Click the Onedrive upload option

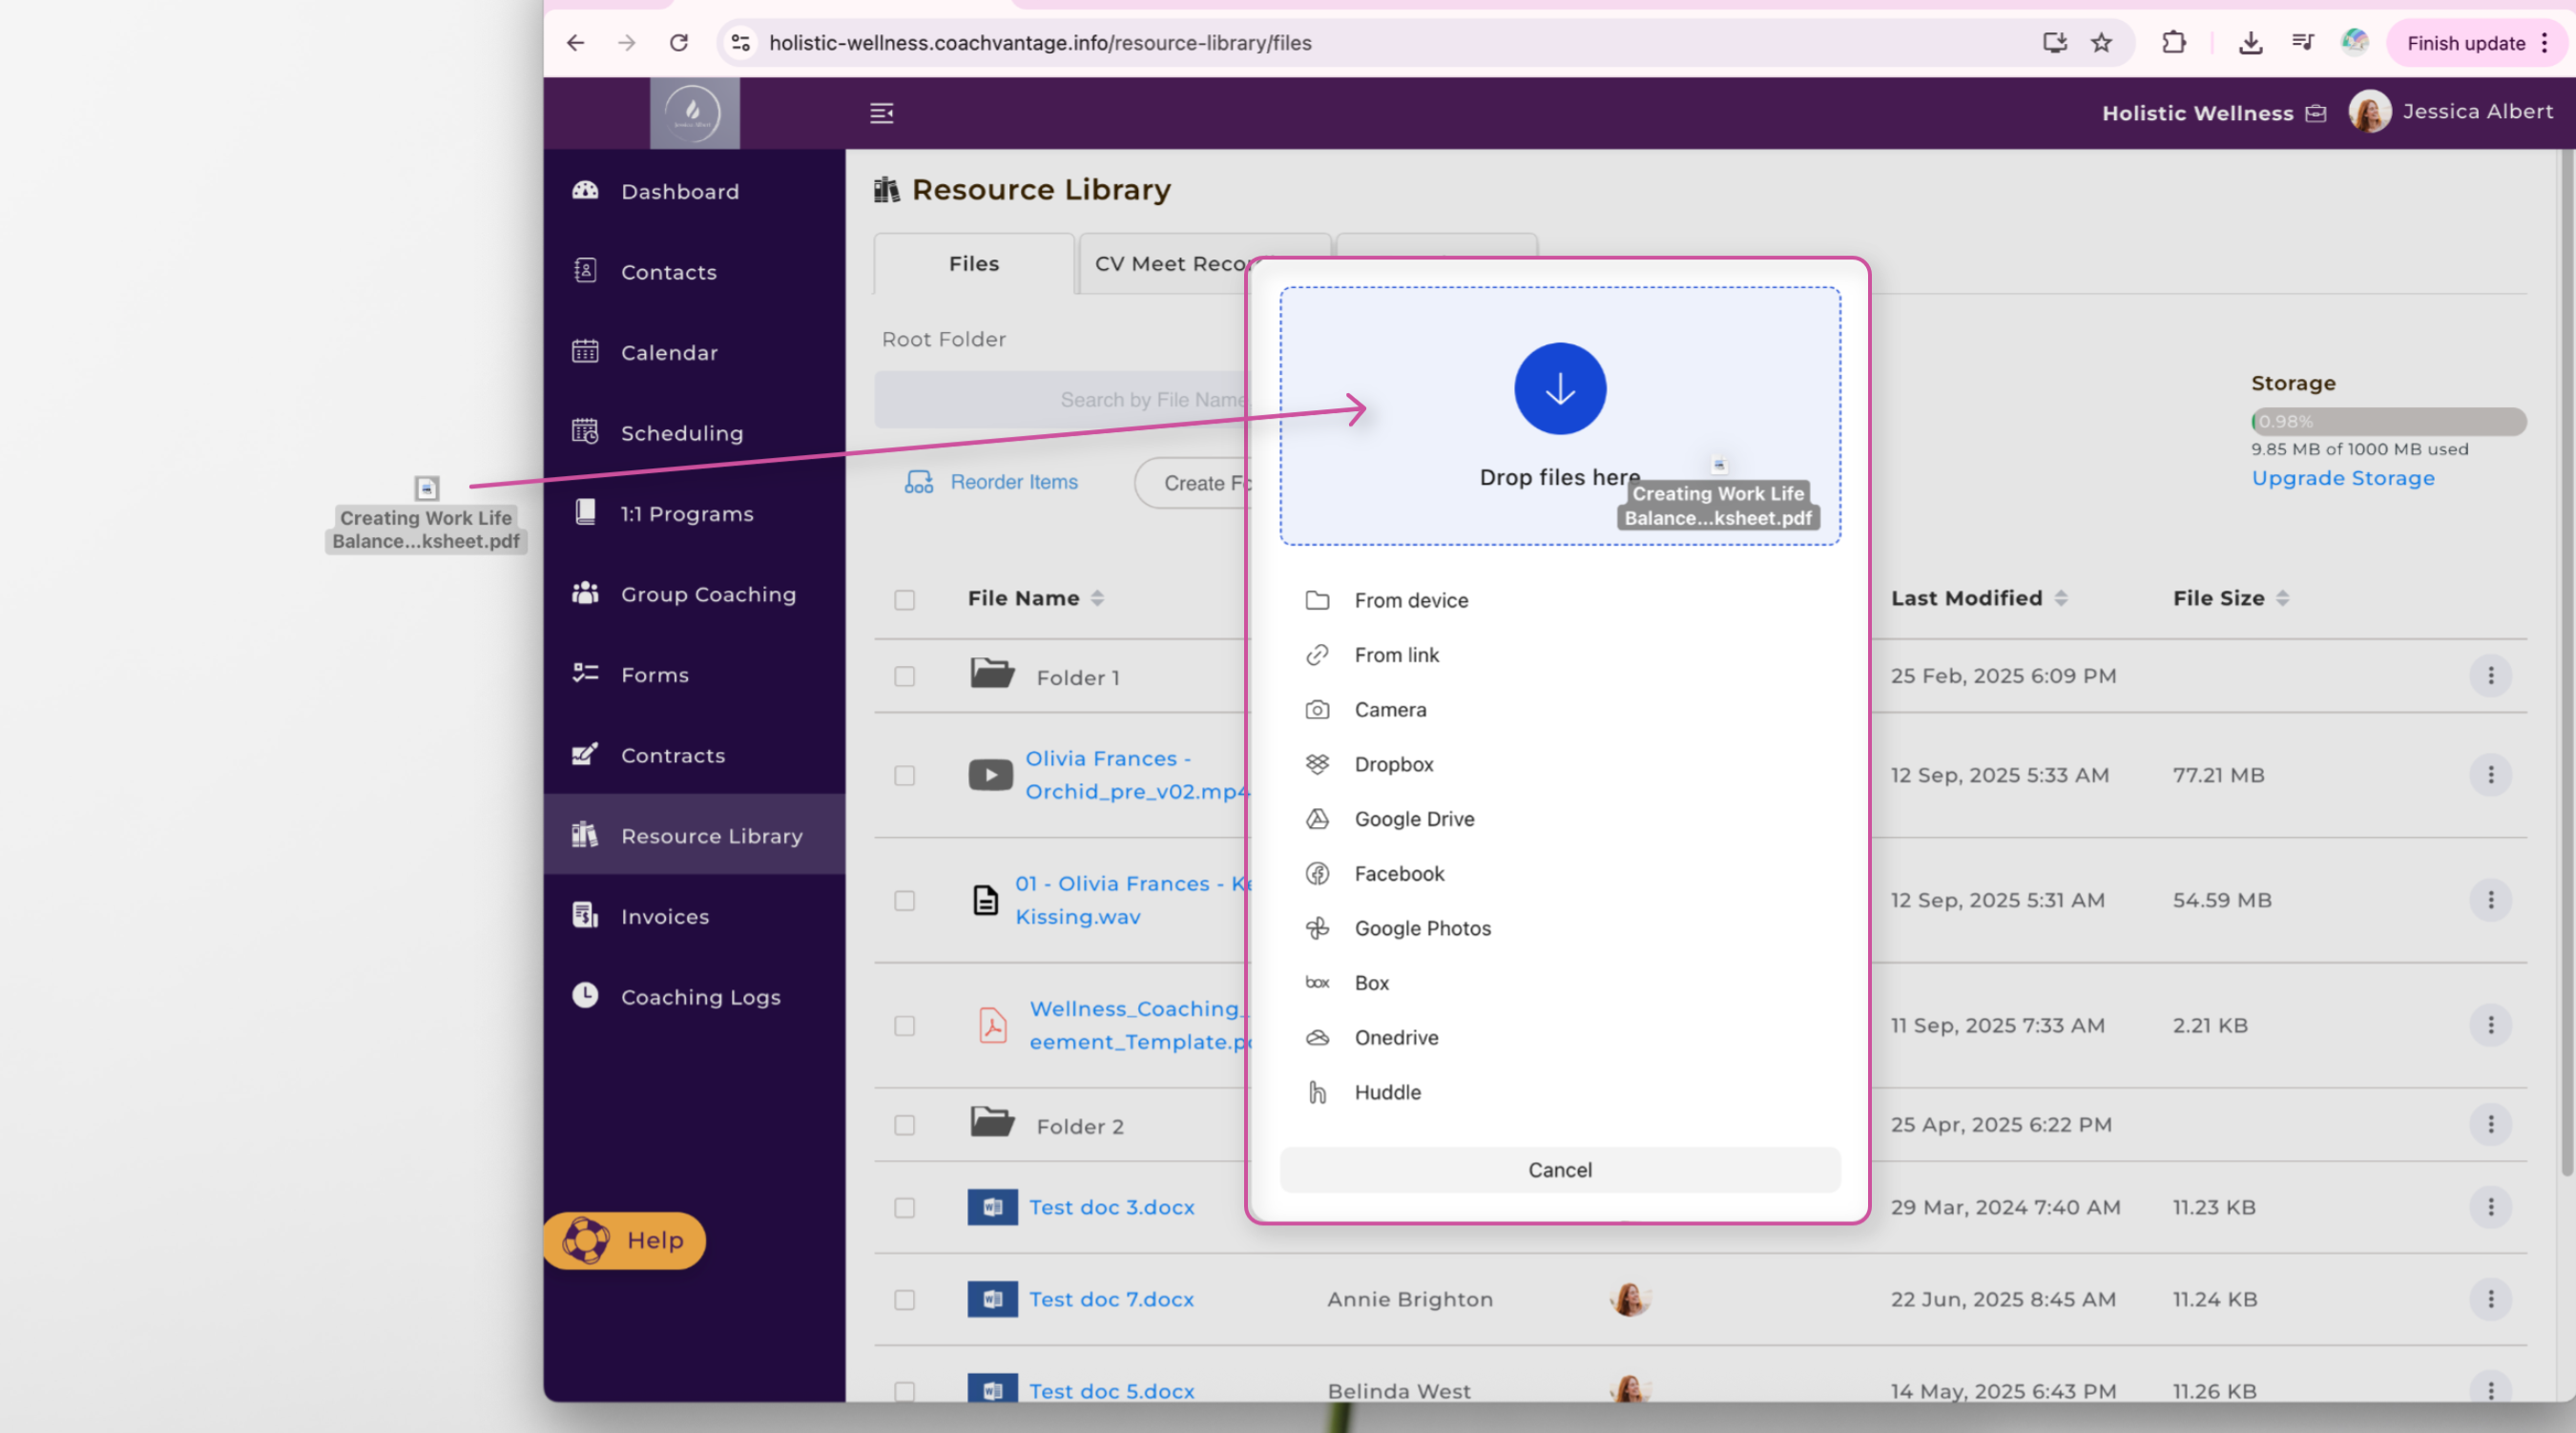(x=1395, y=1037)
